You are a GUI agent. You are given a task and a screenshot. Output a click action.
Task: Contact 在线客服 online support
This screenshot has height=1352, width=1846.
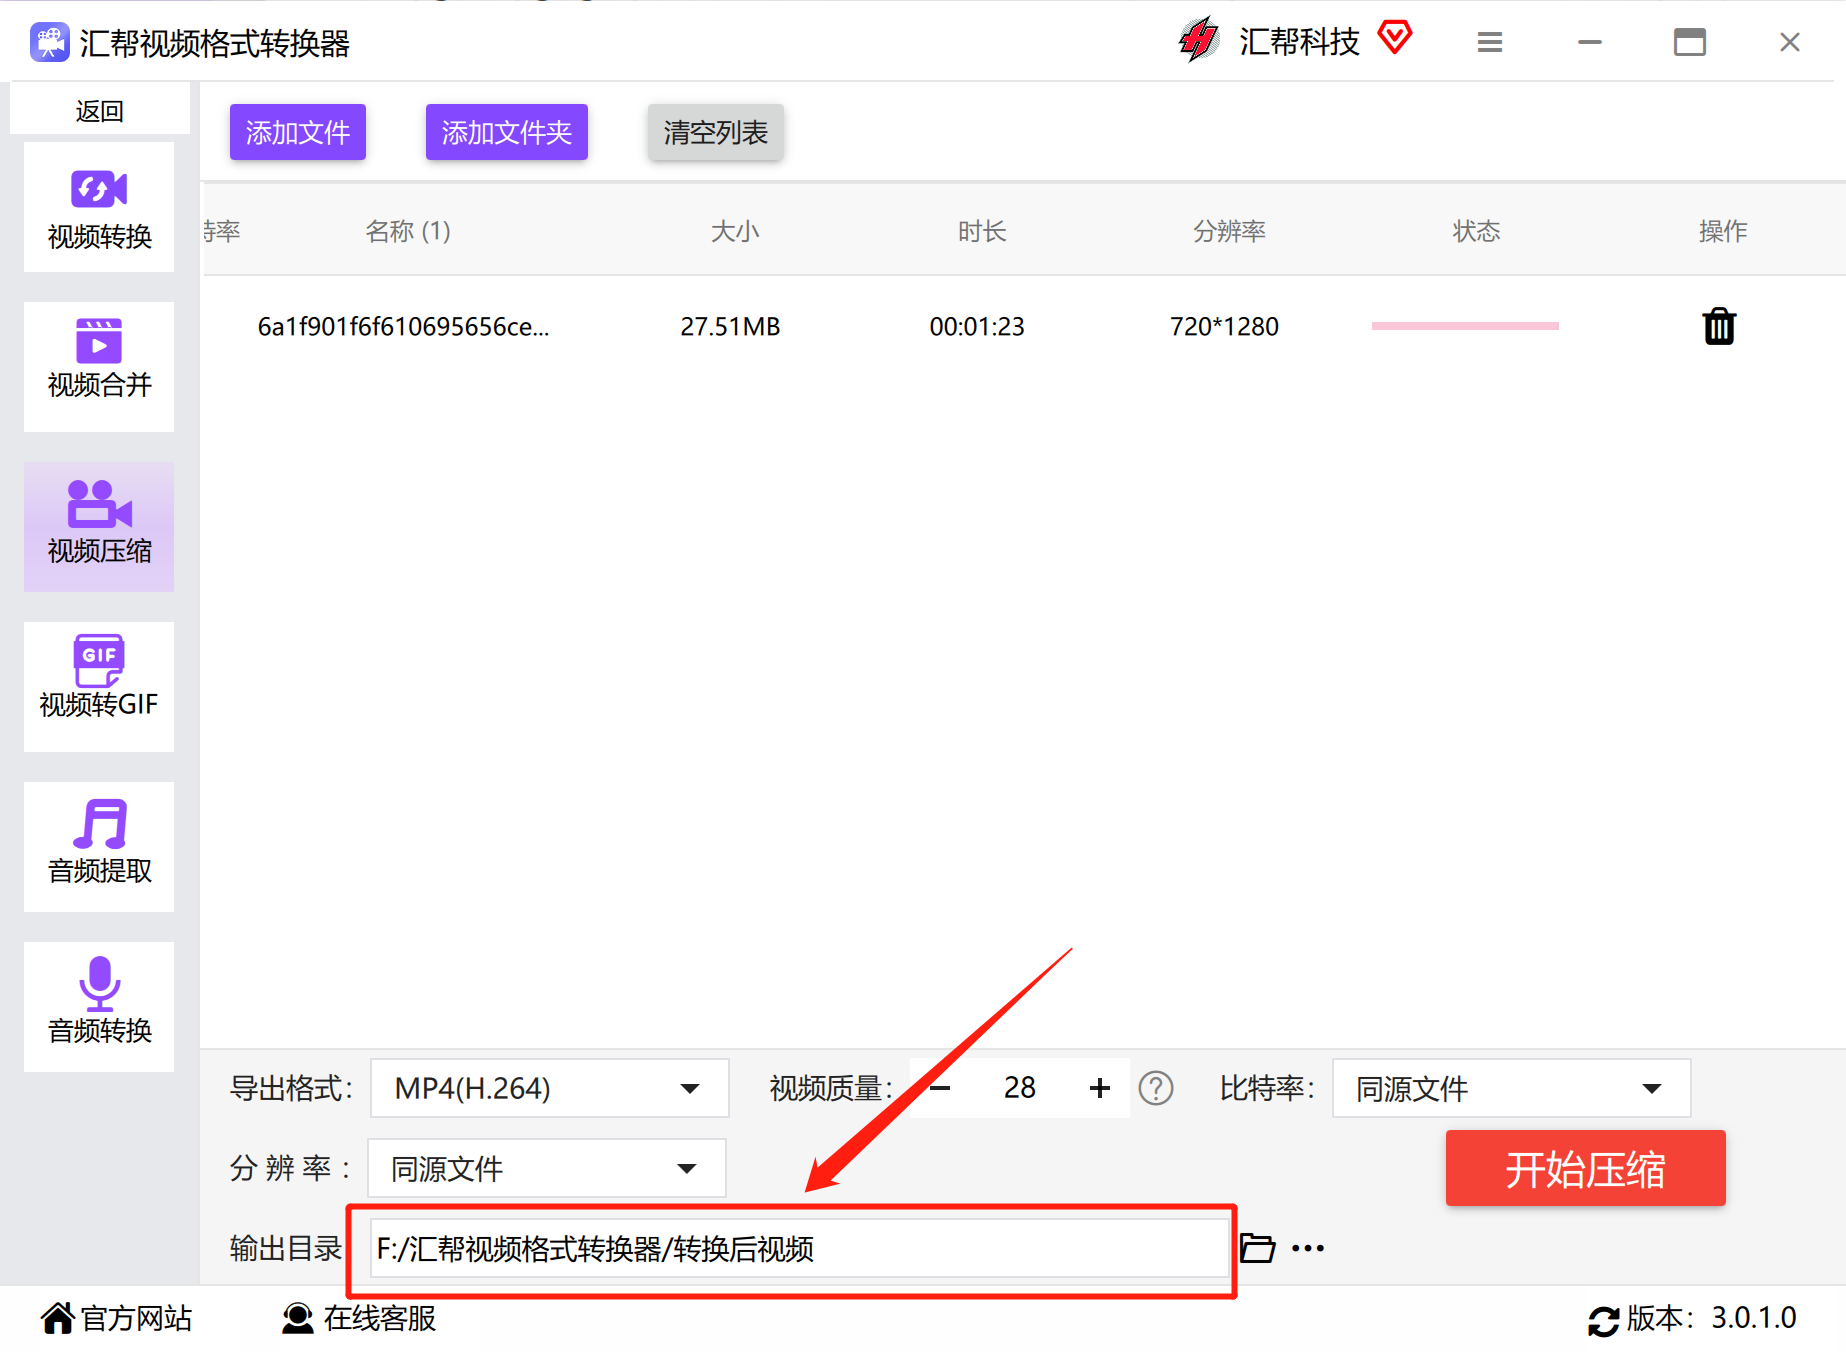point(359,1318)
